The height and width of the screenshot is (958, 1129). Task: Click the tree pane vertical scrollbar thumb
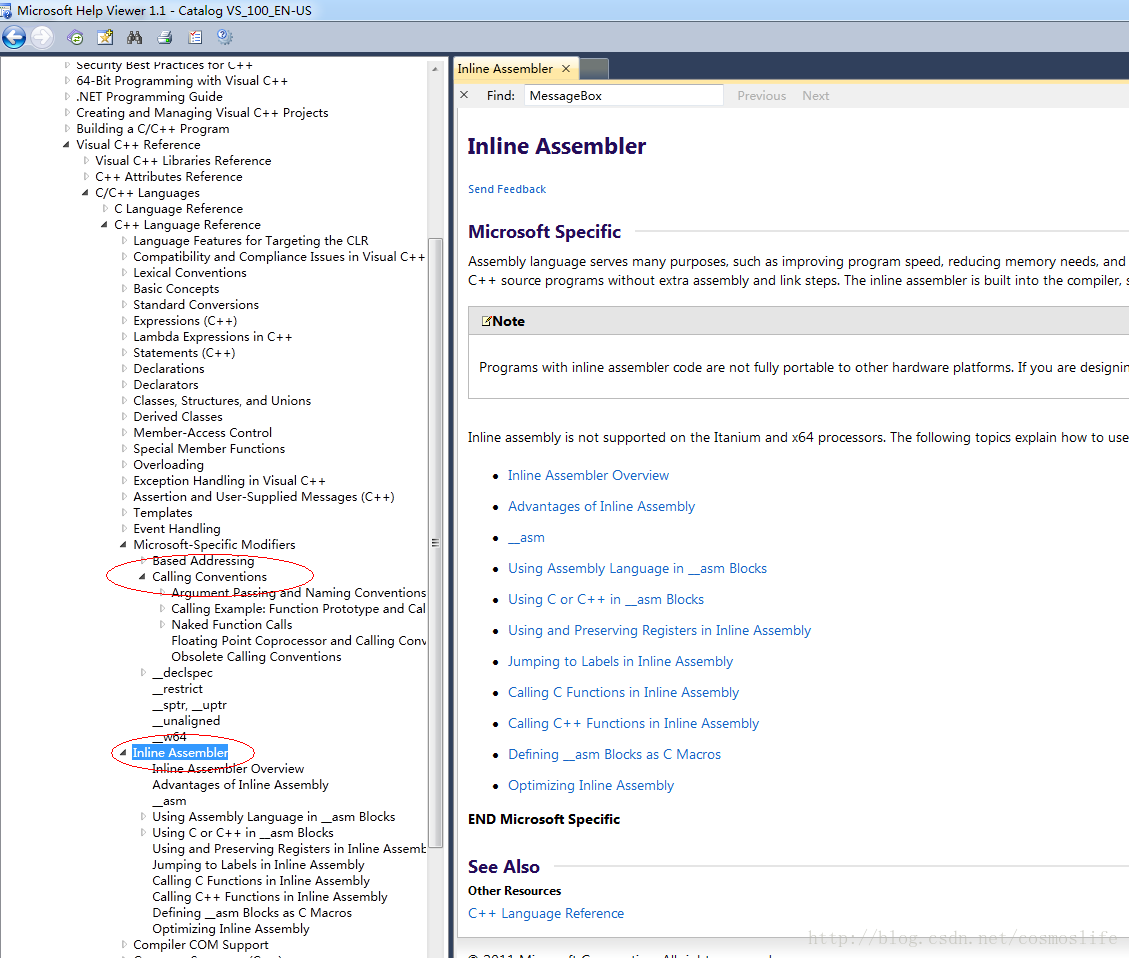(435, 543)
